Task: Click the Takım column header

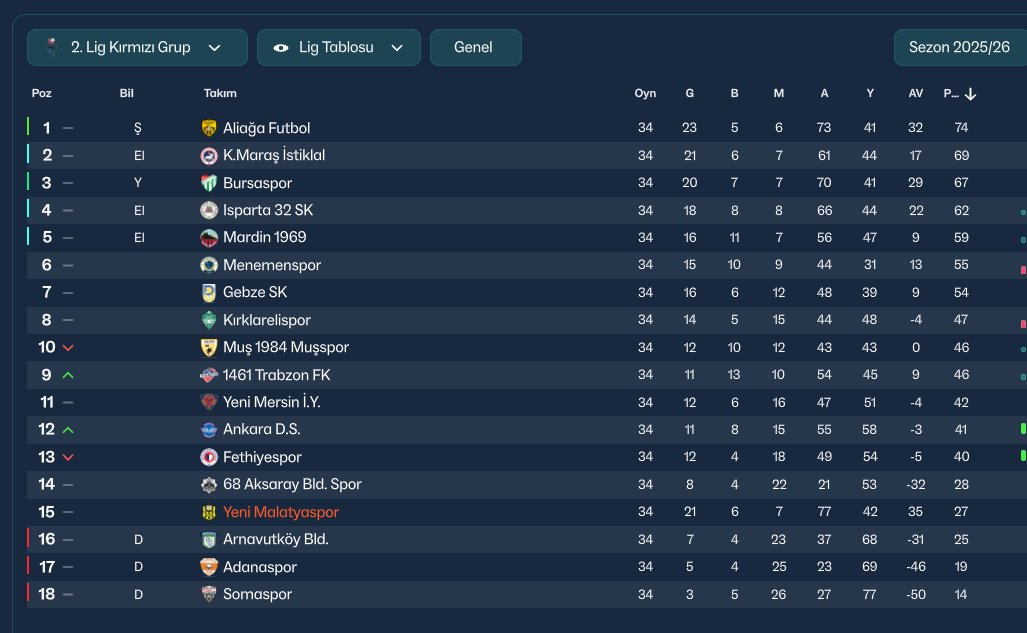Action: pos(220,94)
